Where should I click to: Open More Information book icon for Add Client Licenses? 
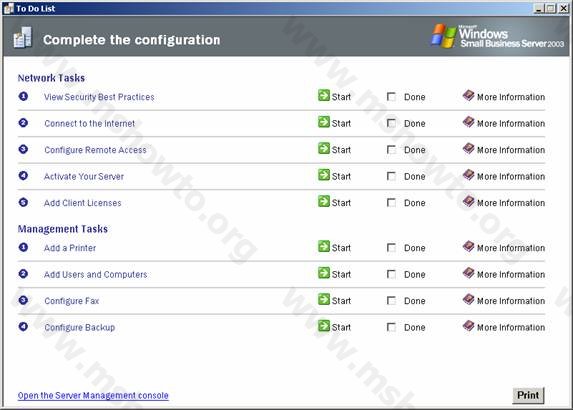pos(468,201)
